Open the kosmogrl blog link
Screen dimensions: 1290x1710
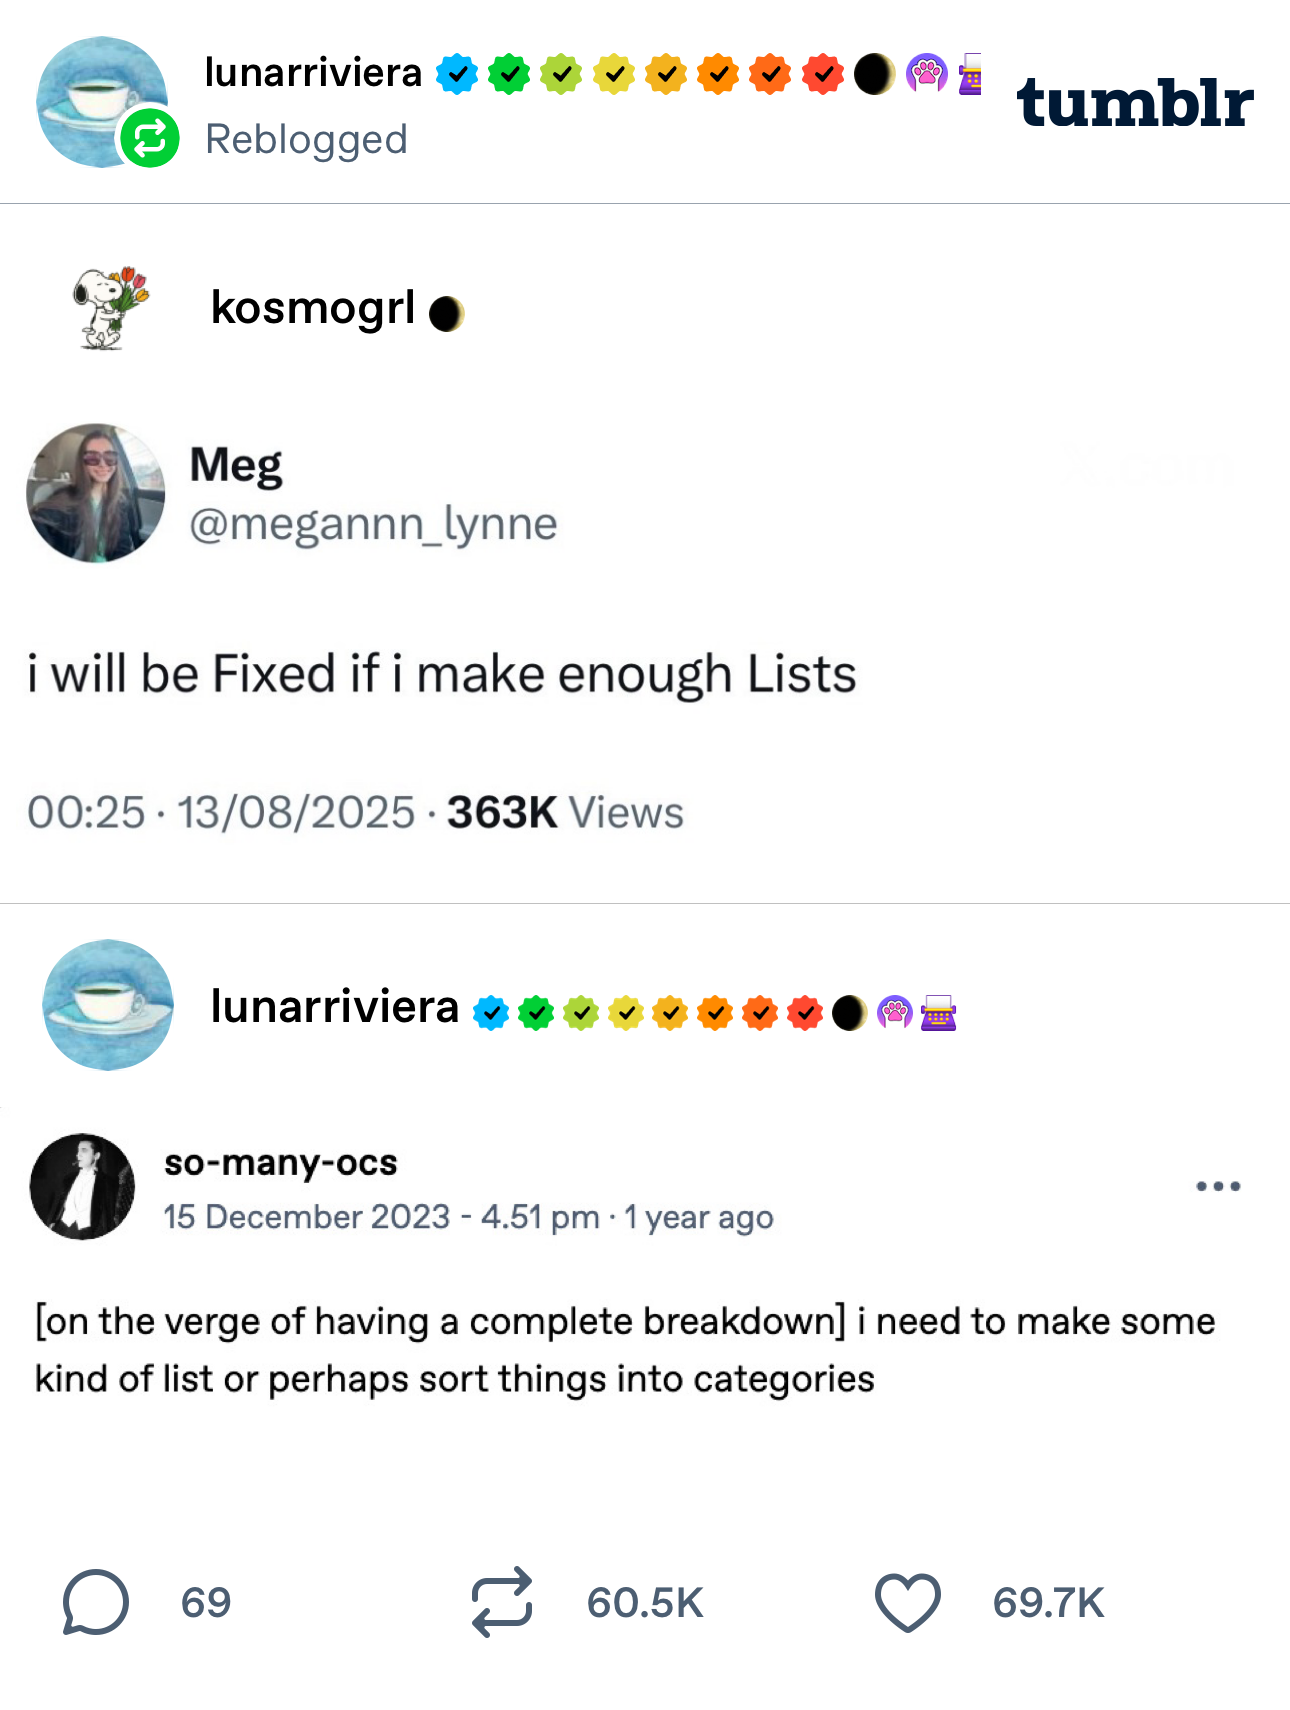(313, 308)
